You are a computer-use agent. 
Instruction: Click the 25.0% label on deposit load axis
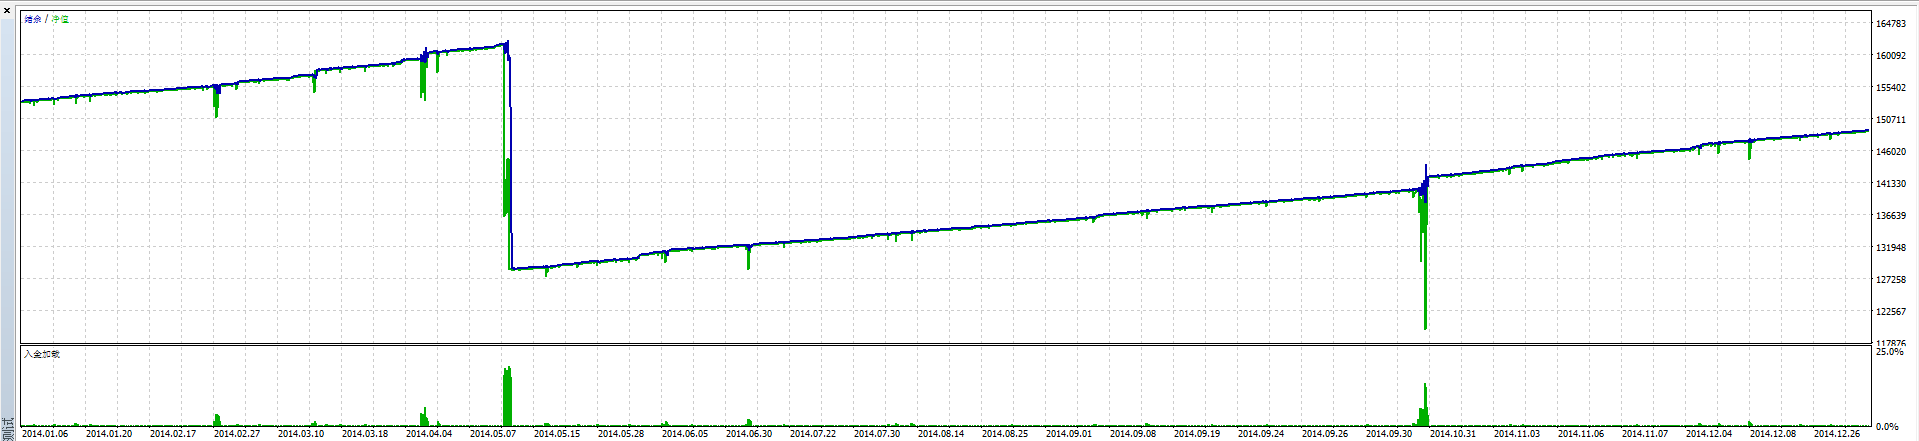coord(1889,352)
